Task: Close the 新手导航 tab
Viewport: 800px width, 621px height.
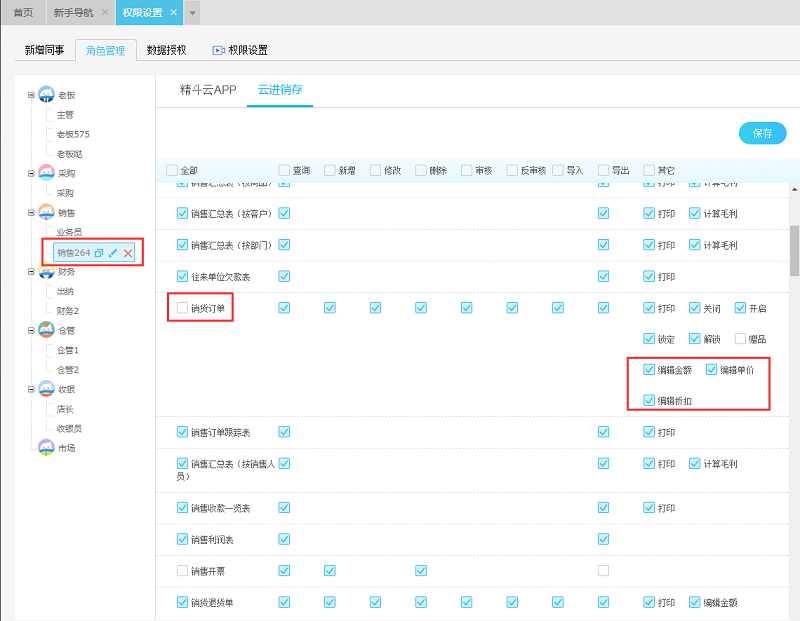Action: tap(105, 13)
